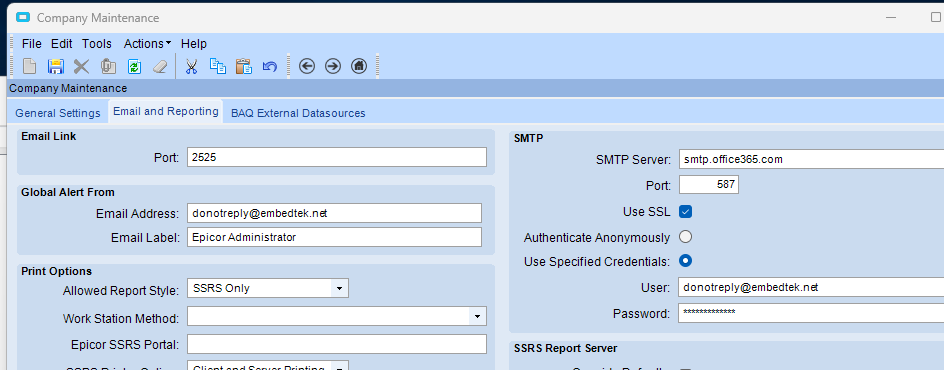Expand the Work Station Method dropdown
This screenshot has width=944, height=370.
click(477, 316)
